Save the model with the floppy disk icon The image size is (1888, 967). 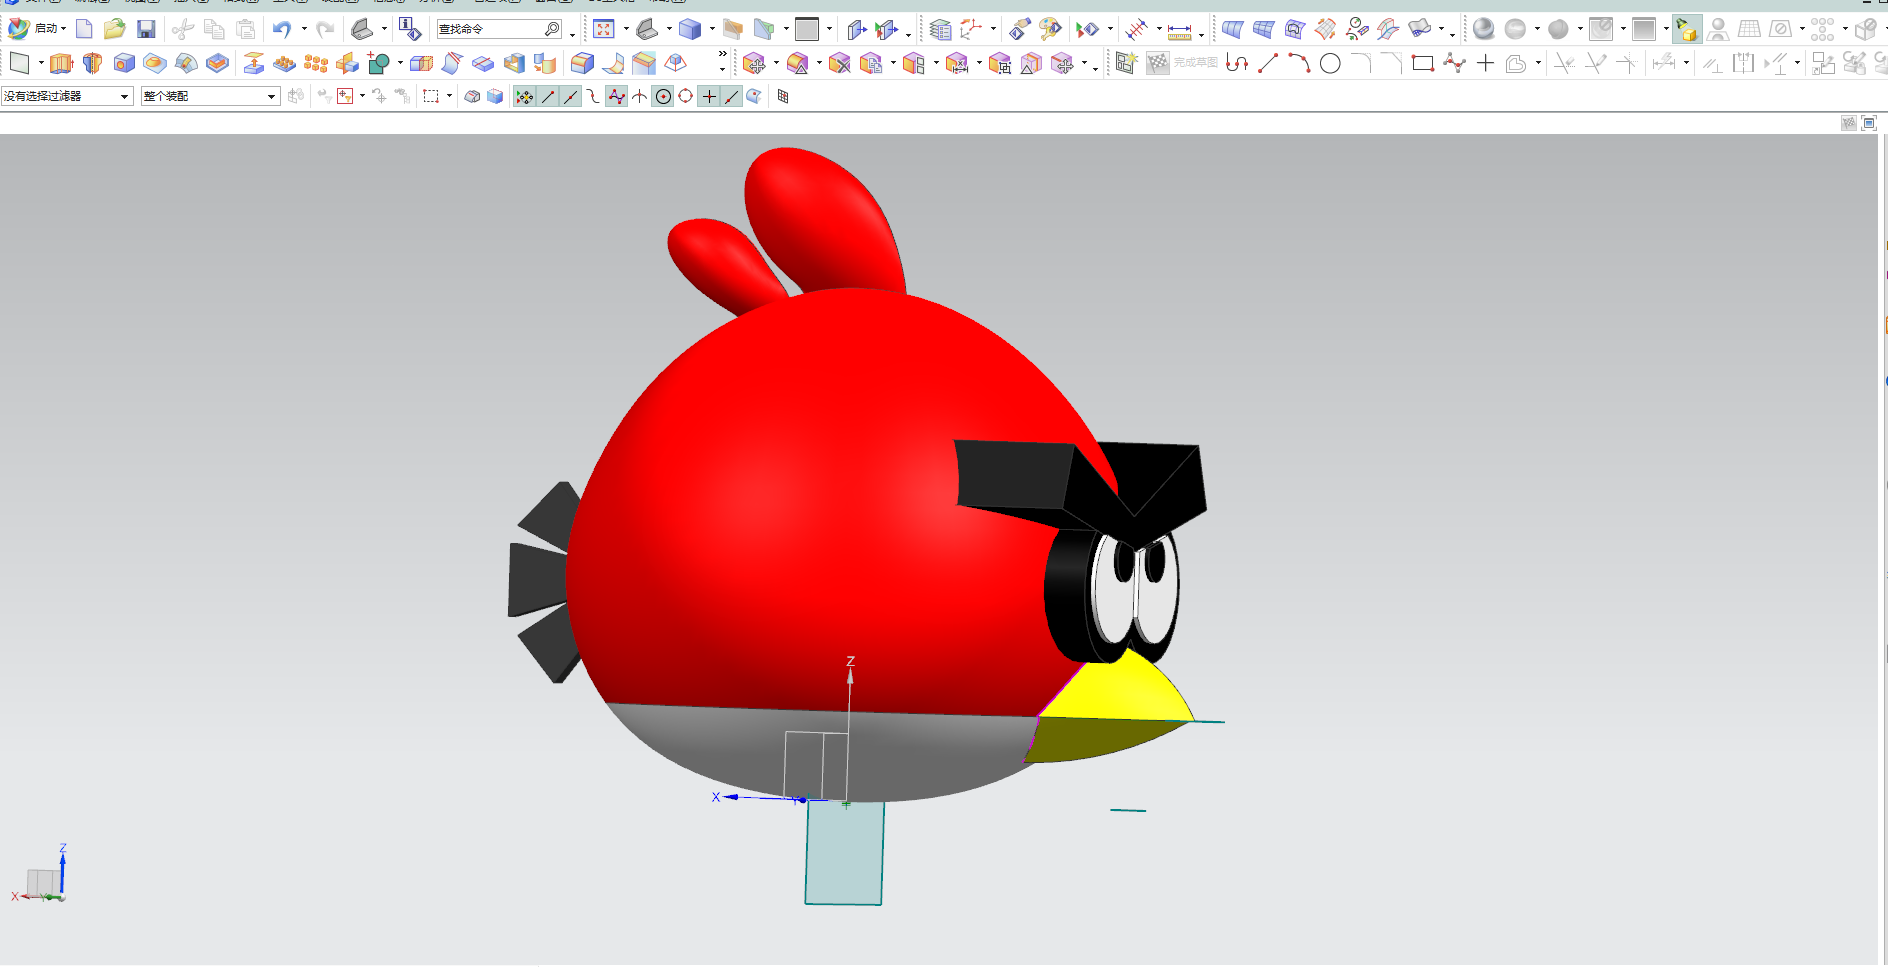pos(146,29)
